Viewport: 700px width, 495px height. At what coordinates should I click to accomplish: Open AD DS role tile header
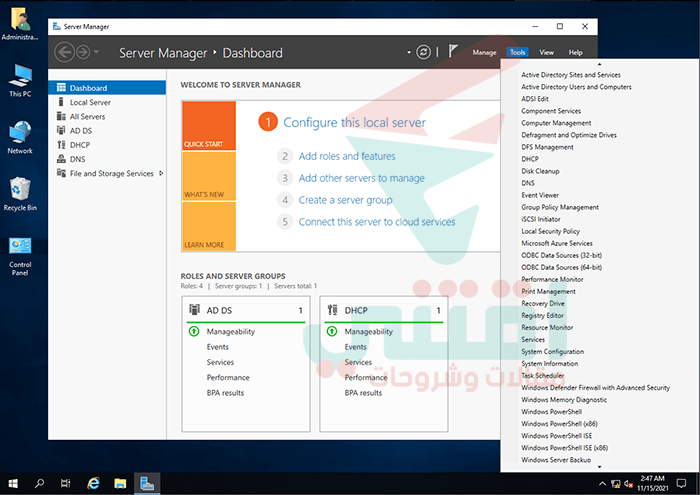click(x=246, y=310)
